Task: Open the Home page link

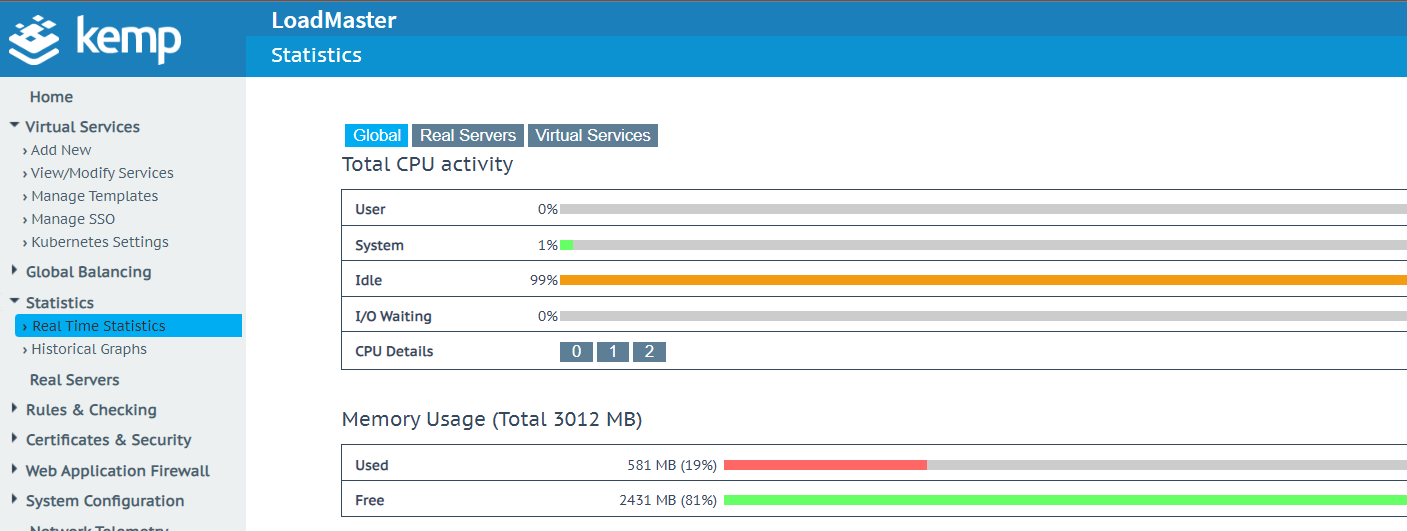Action: [x=51, y=97]
